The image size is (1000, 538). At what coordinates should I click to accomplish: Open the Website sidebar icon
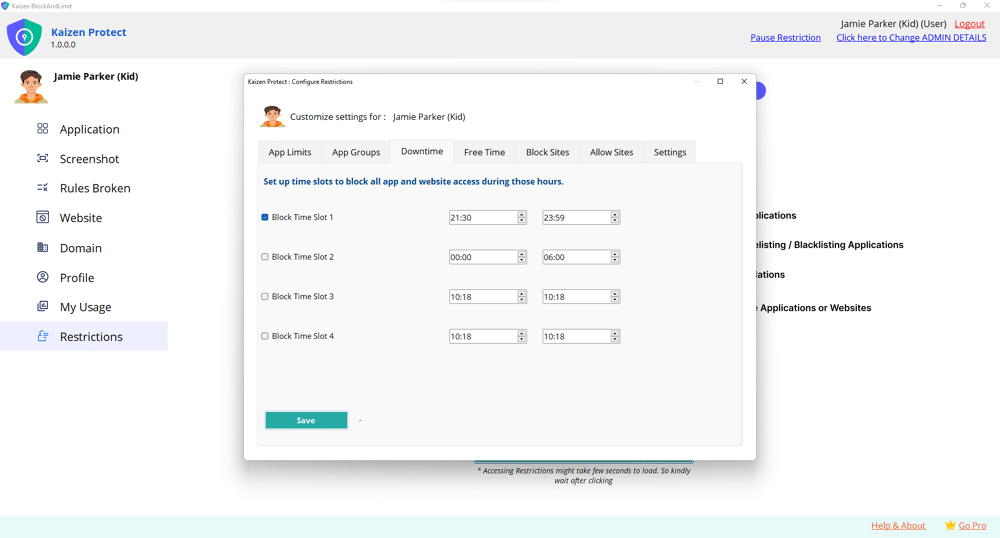[x=42, y=217]
